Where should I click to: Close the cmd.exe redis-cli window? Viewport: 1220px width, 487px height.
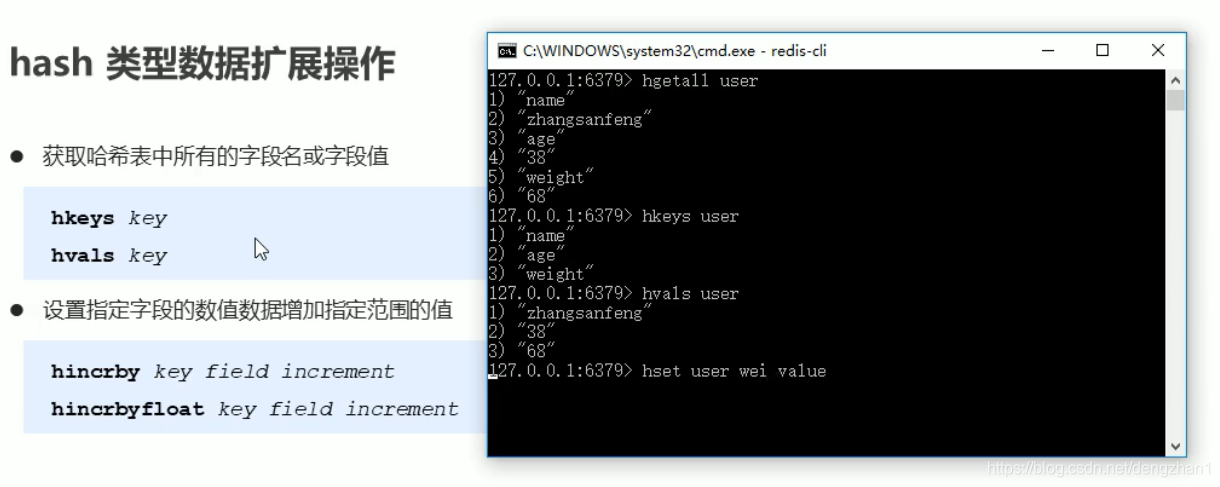pos(1157,50)
